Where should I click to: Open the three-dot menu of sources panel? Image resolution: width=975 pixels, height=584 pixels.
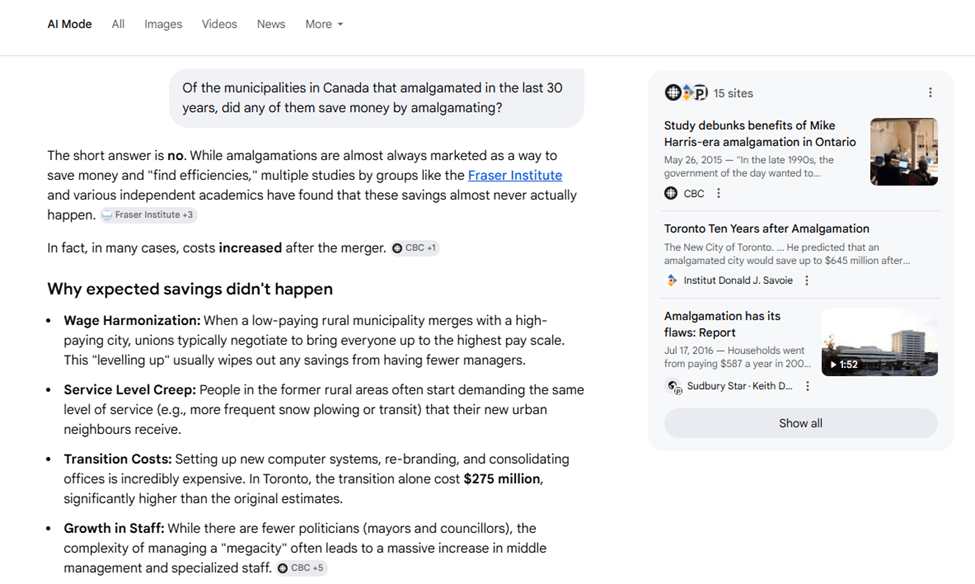930,93
